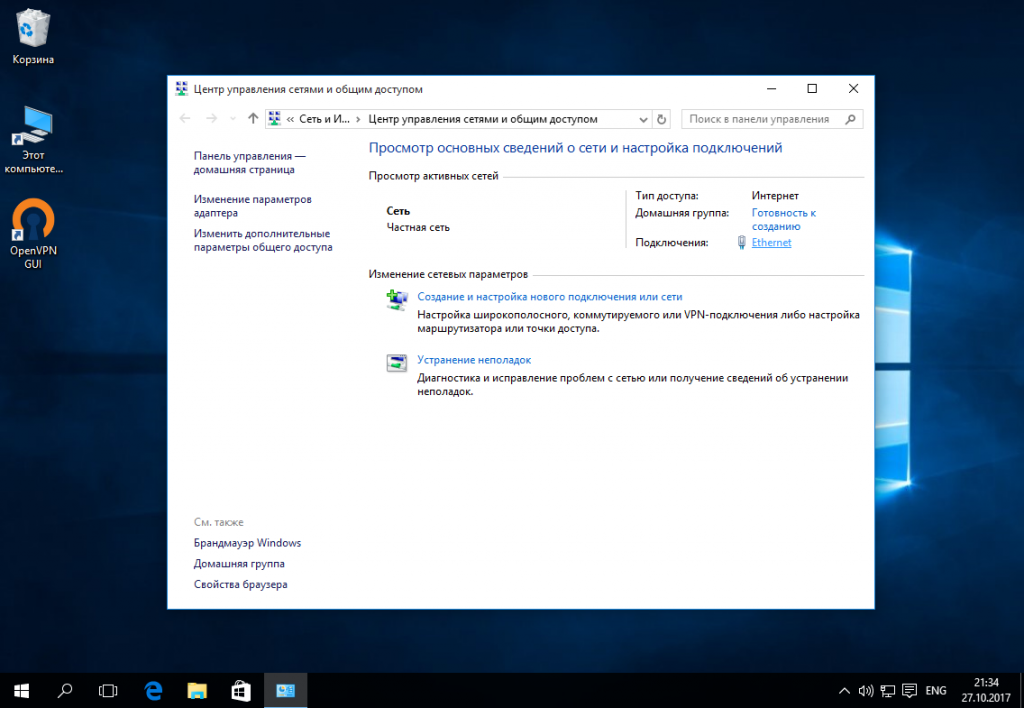Open the Ethernet connection link
The image size is (1024, 708).
(x=771, y=242)
